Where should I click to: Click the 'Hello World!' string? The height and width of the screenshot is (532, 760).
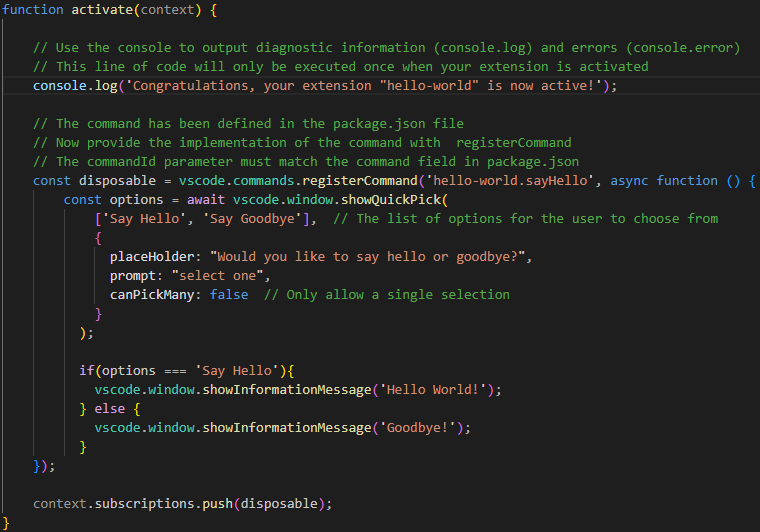point(433,390)
